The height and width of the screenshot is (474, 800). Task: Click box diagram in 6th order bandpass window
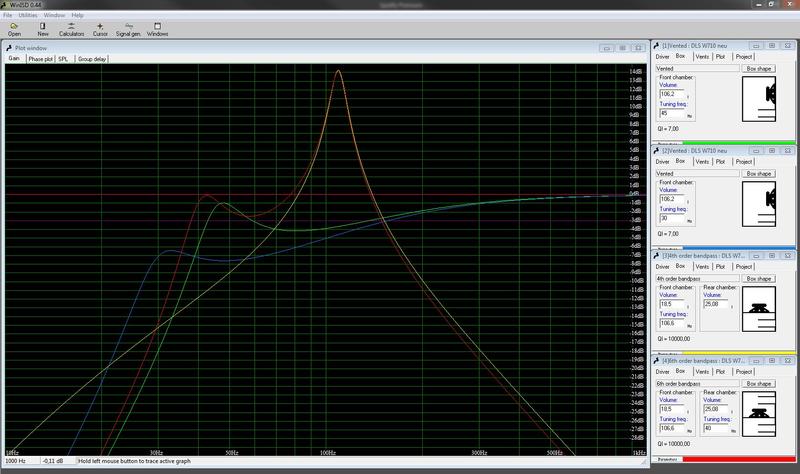click(x=759, y=414)
